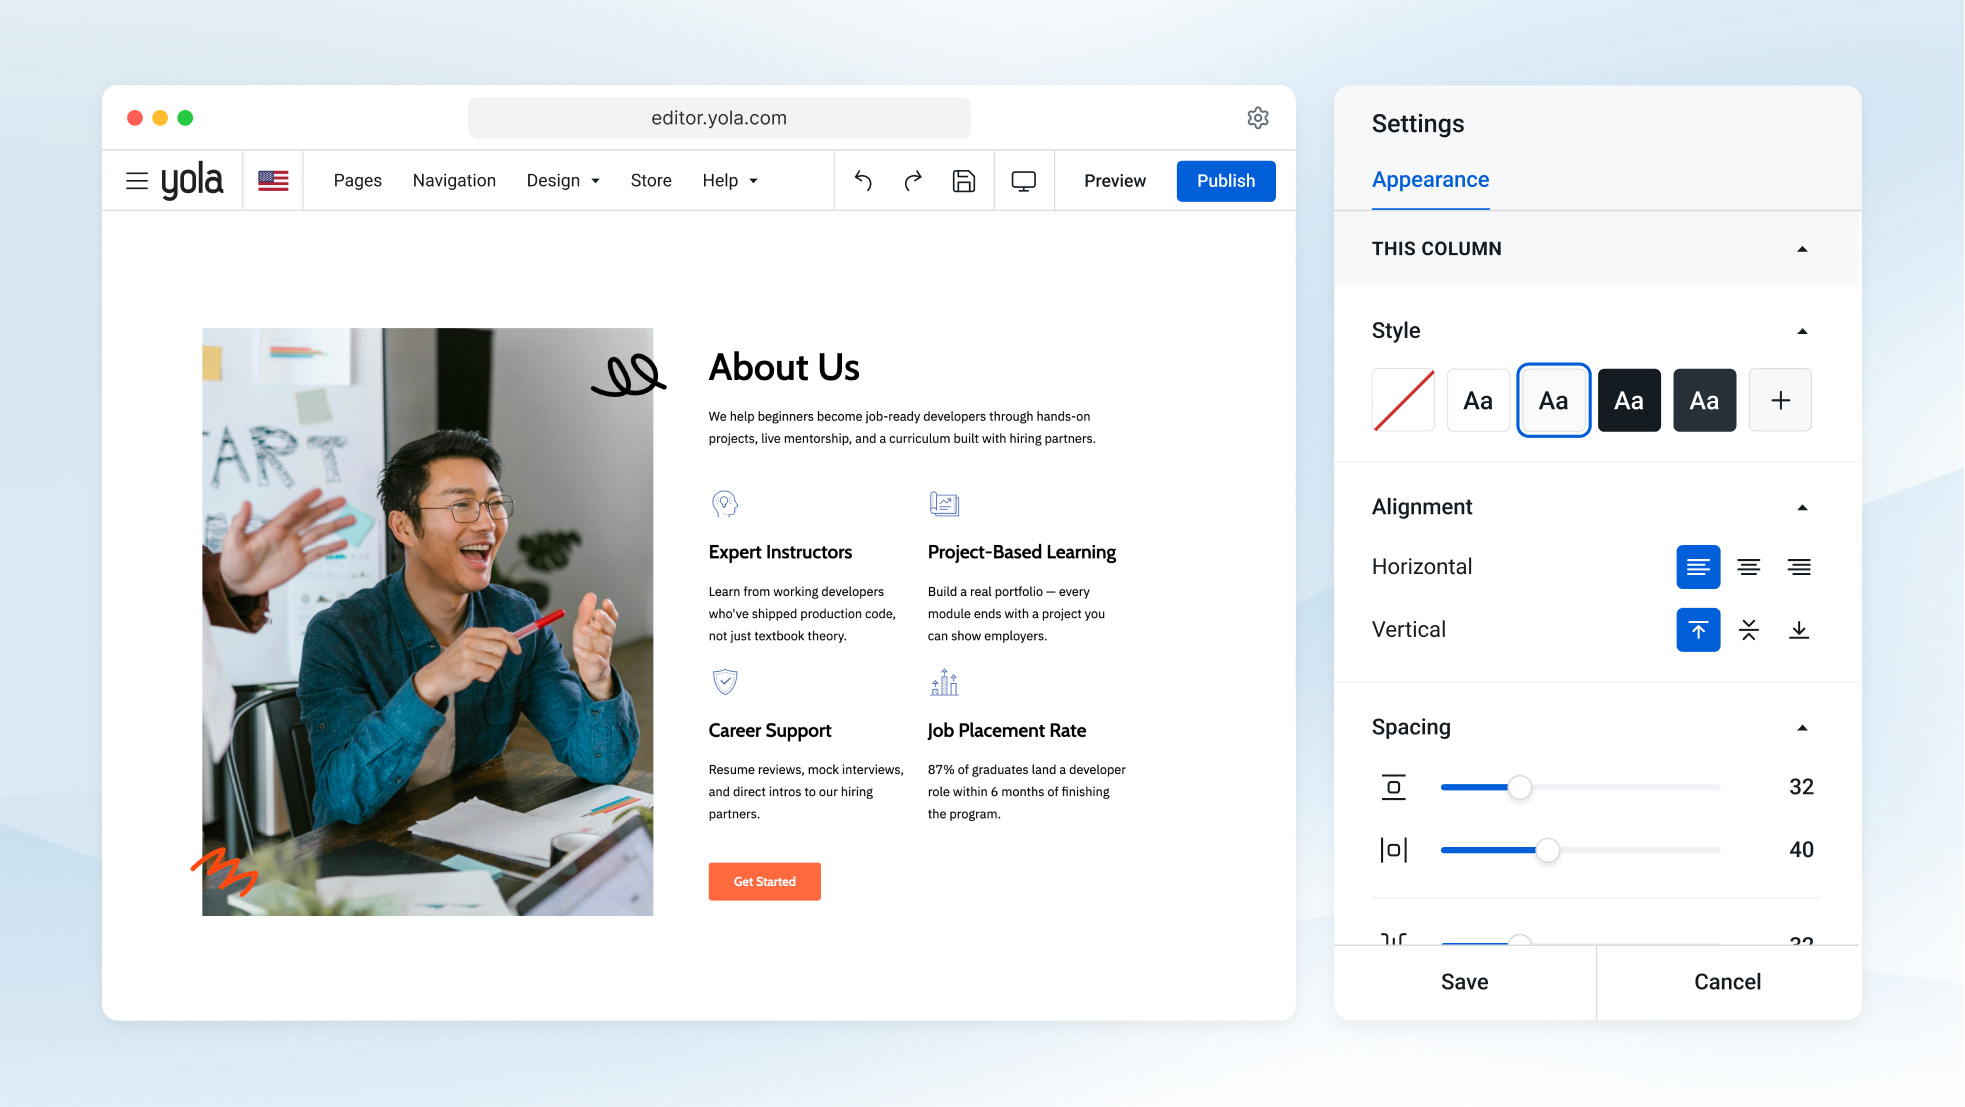Open the desktop device preview icon

(1024, 181)
